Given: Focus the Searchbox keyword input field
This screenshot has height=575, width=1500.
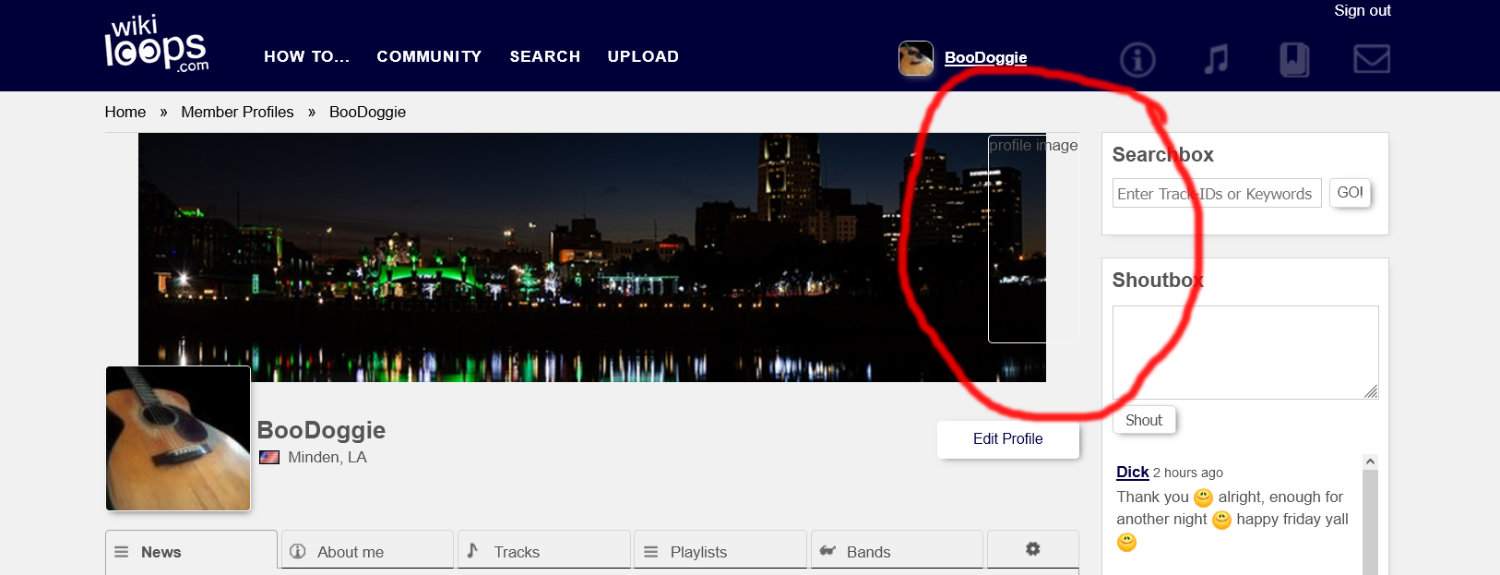Looking at the screenshot, I should (1216, 194).
